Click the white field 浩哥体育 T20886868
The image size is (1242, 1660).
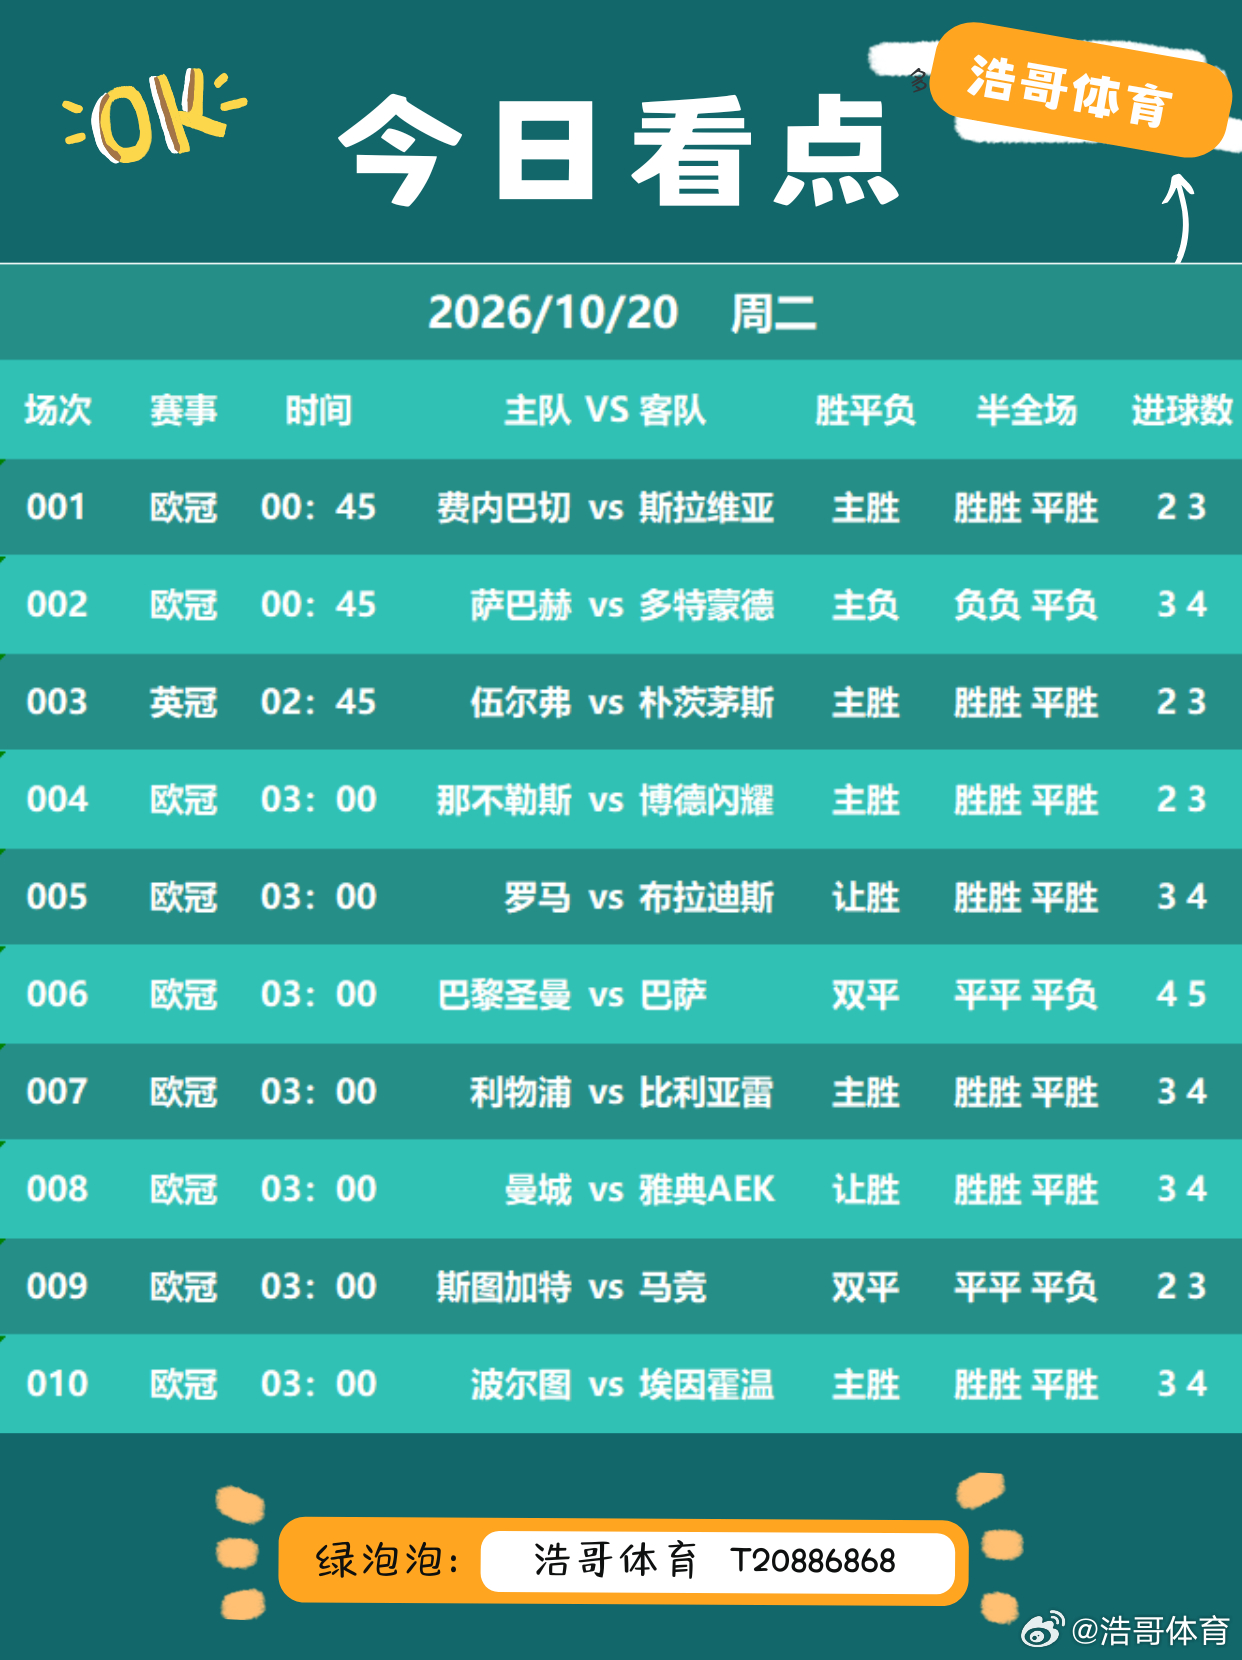(x=718, y=1562)
